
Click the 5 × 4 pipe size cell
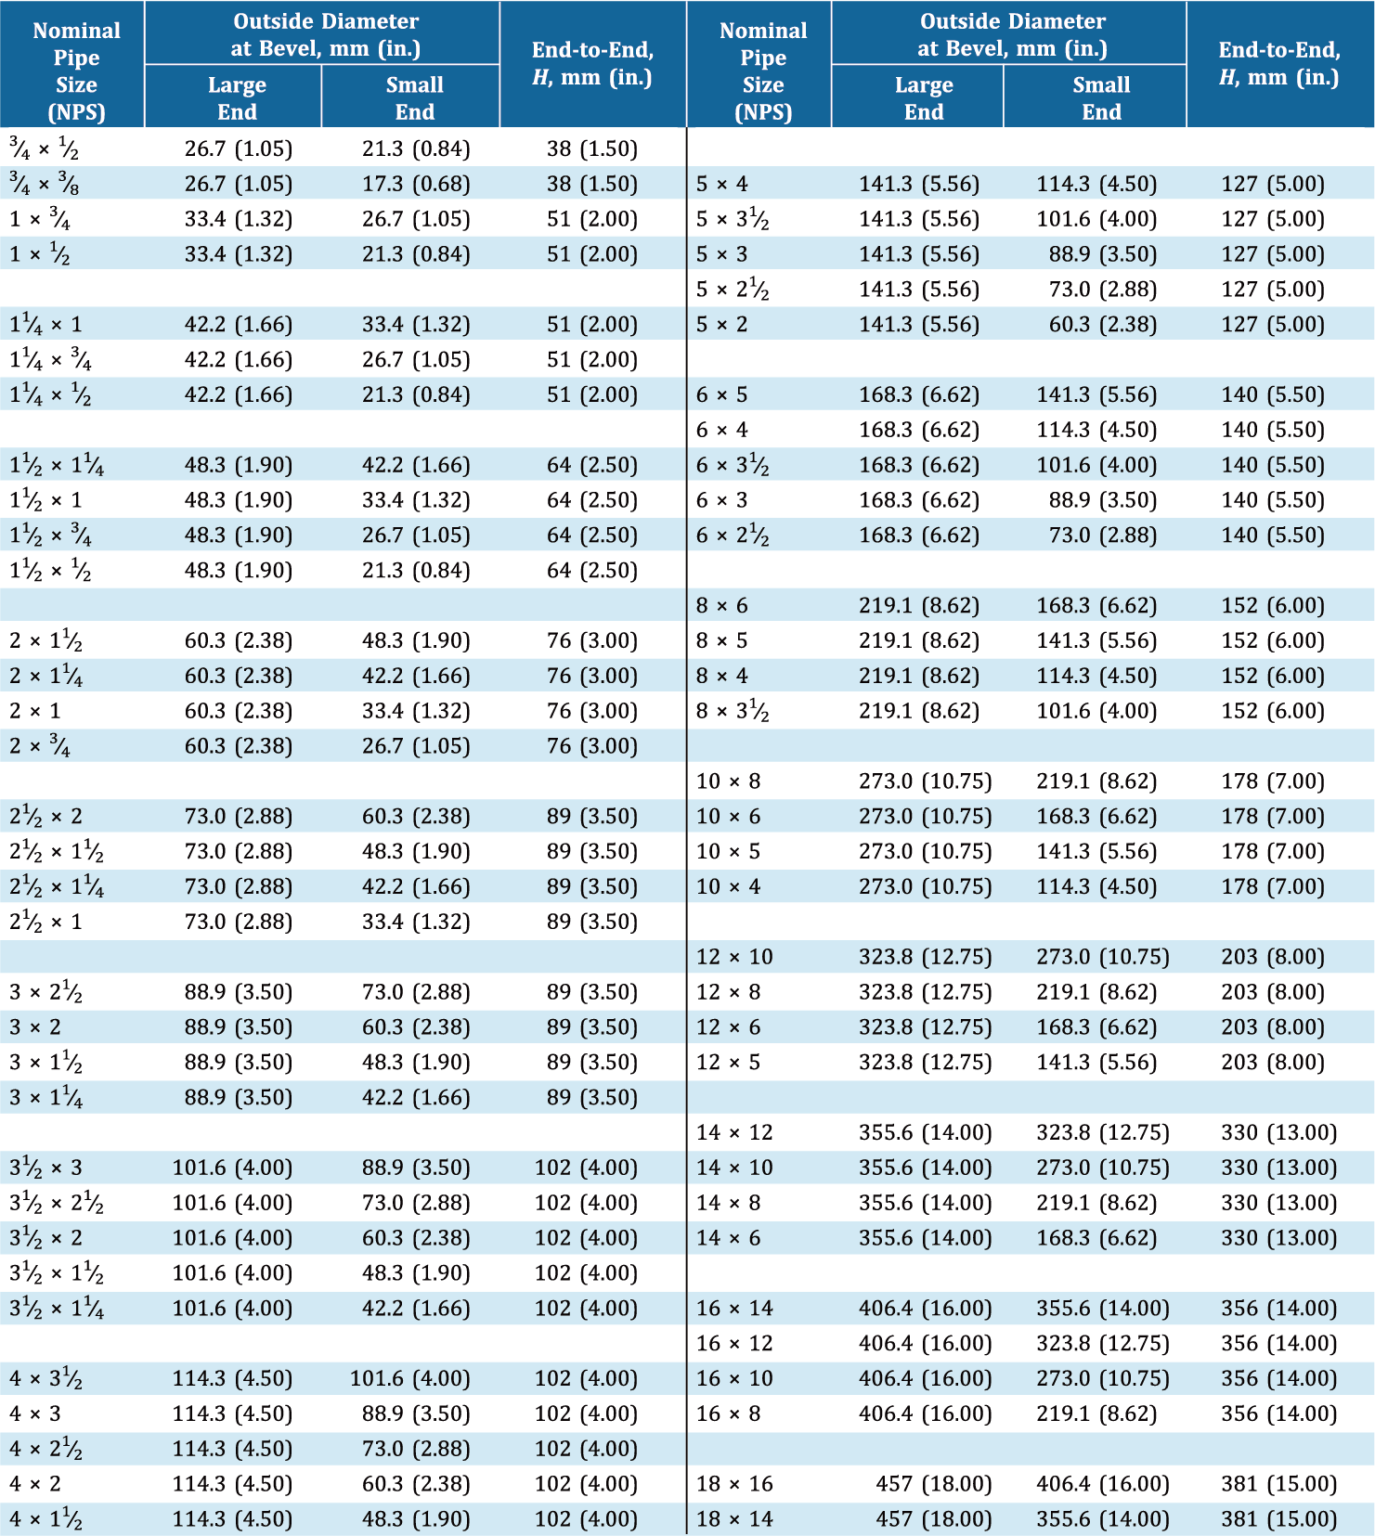click(x=722, y=184)
